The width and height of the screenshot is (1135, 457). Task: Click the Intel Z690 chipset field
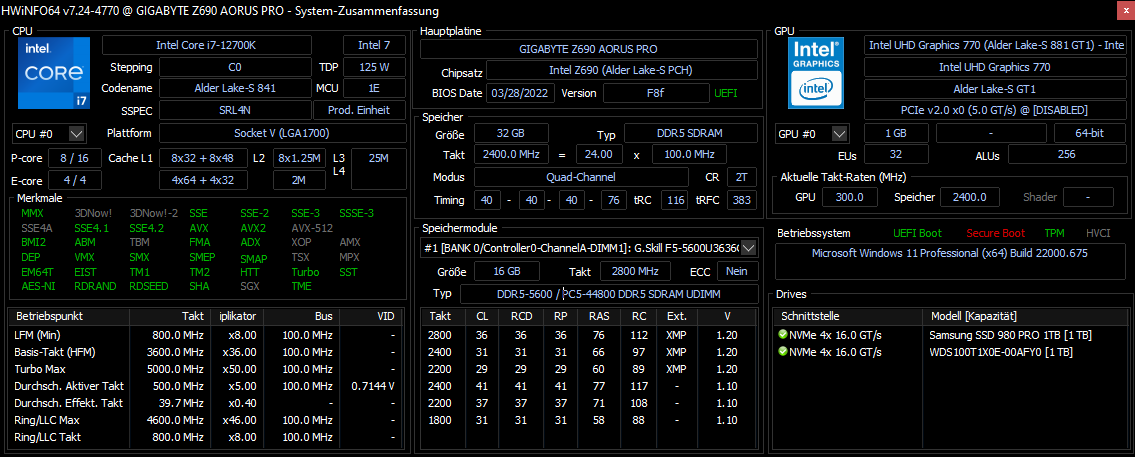(x=622, y=71)
